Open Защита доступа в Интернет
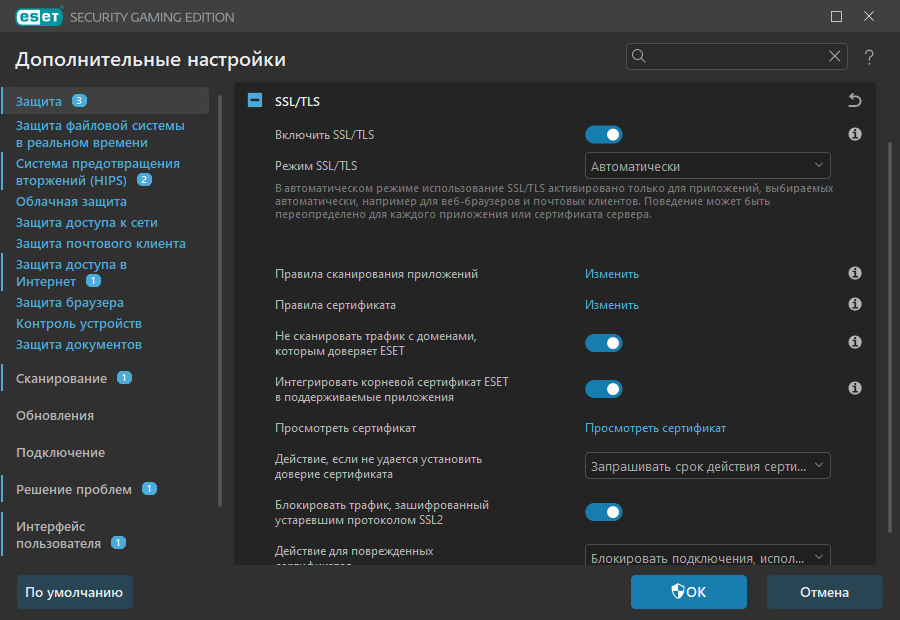Viewport: 900px width, 620px height. [71, 273]
